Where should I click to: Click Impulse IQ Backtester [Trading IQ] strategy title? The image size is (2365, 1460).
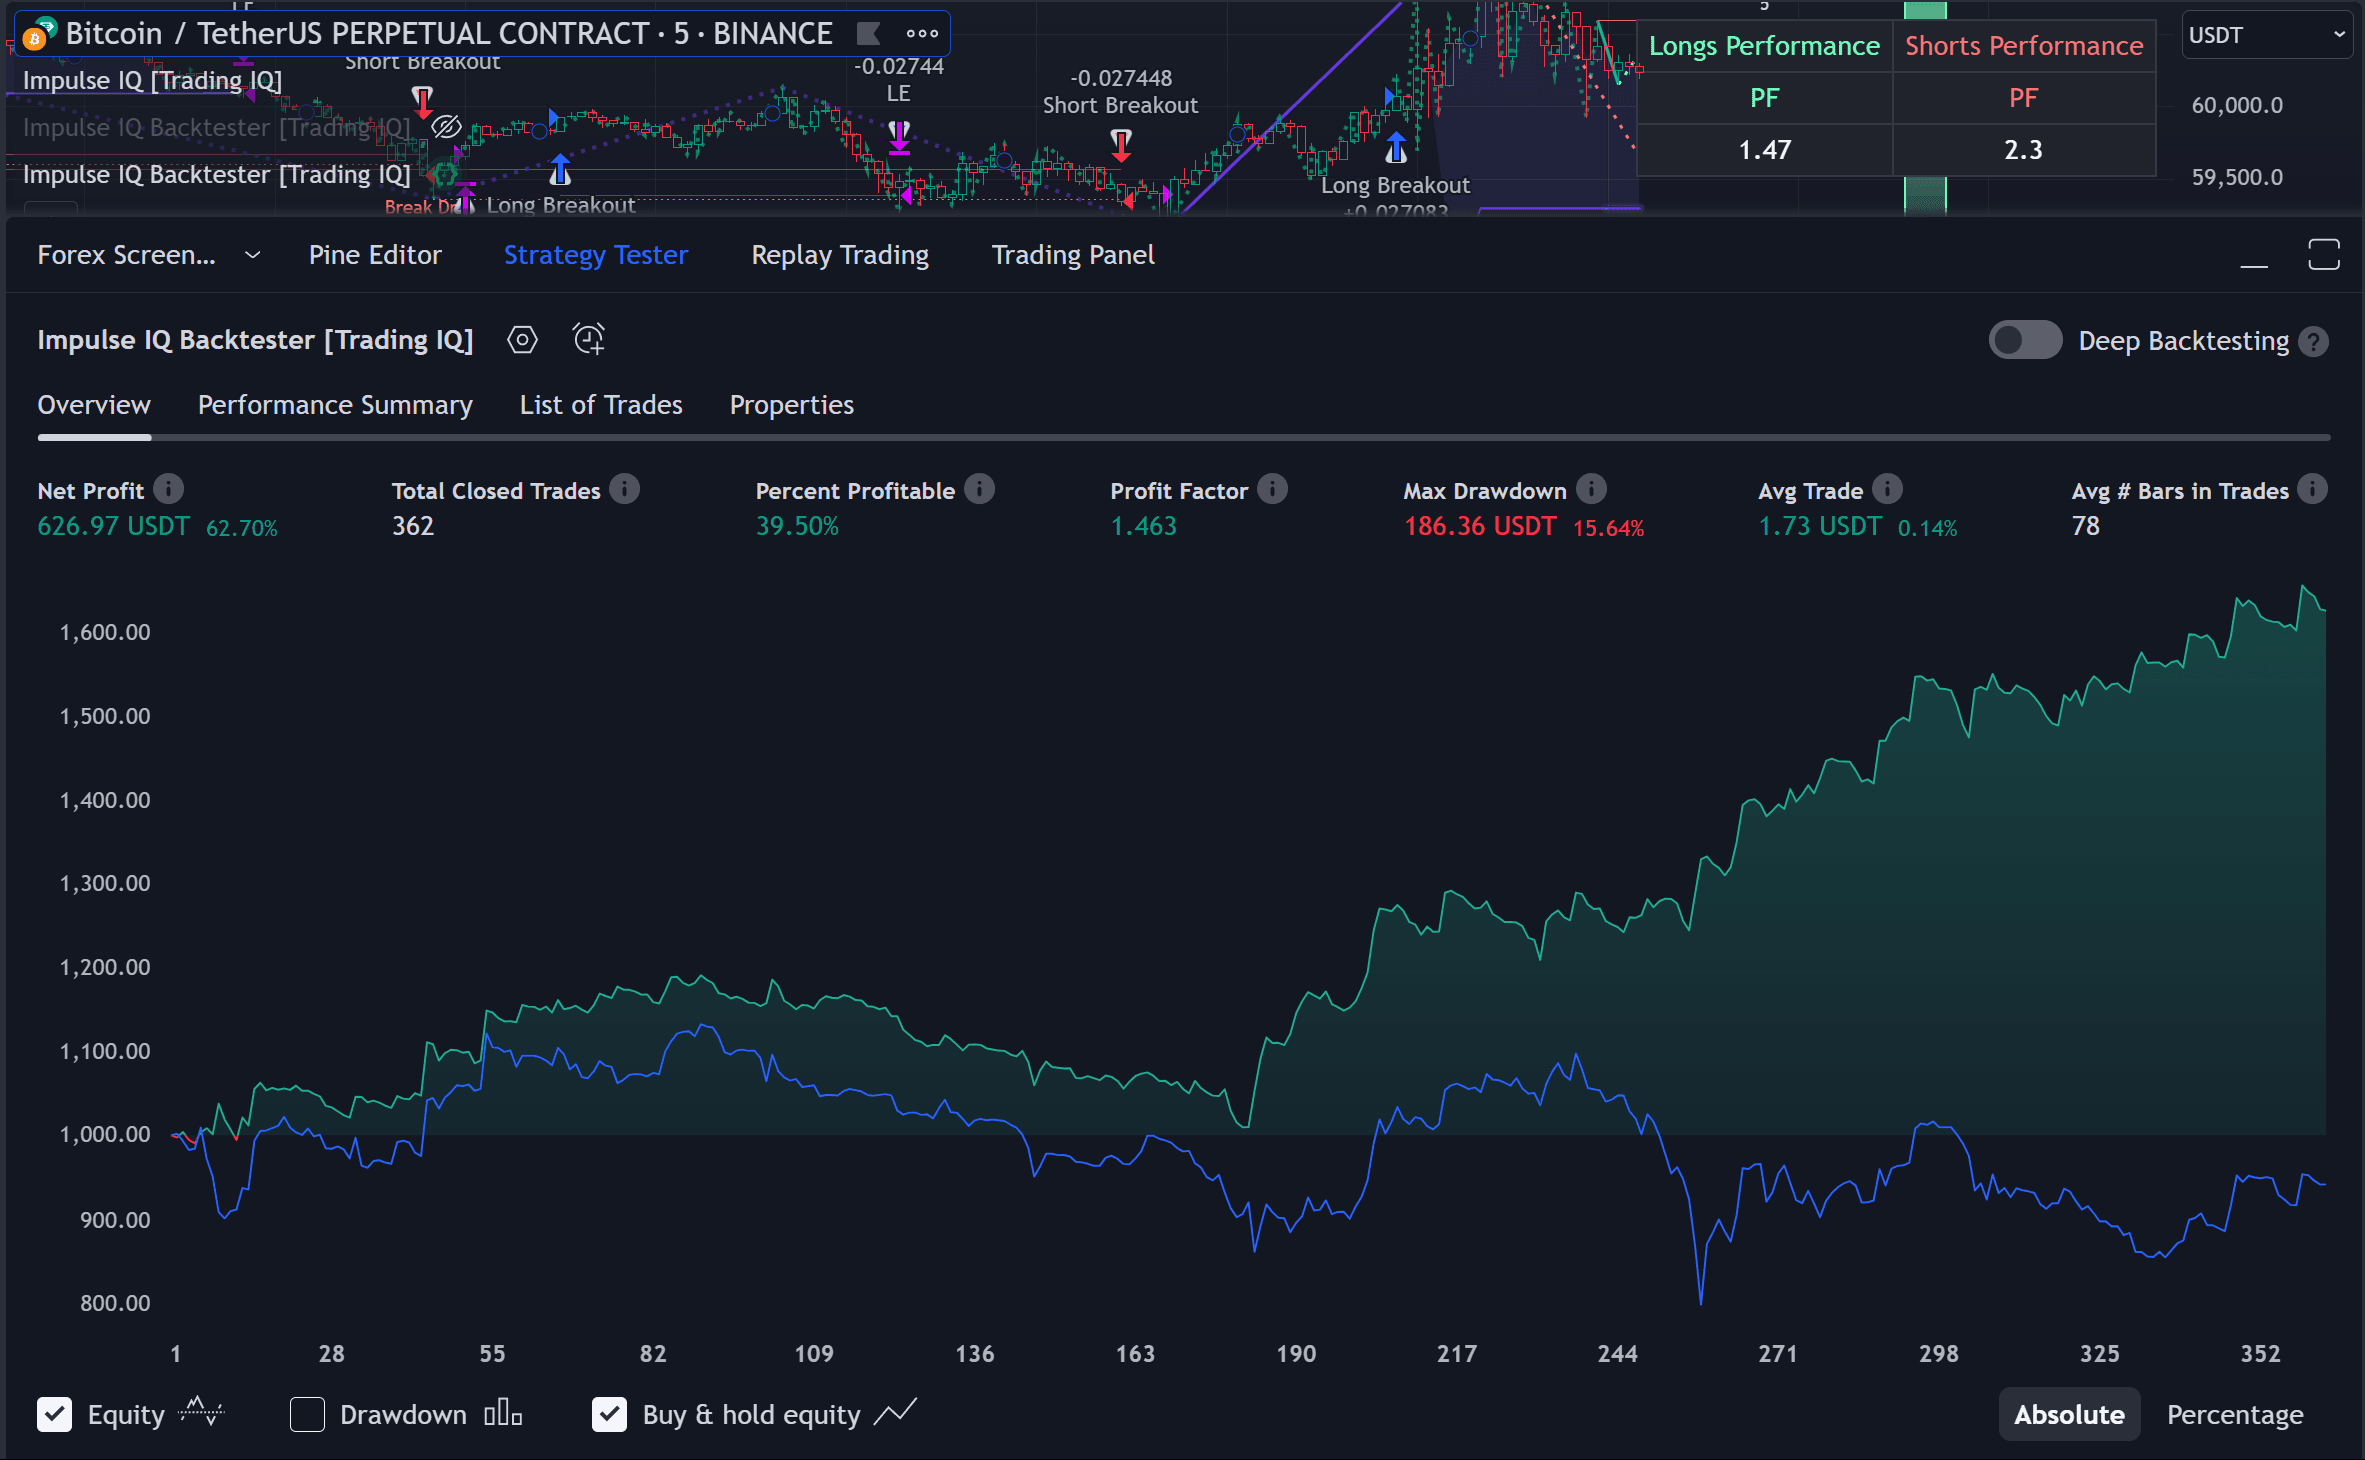click(255, 340)
